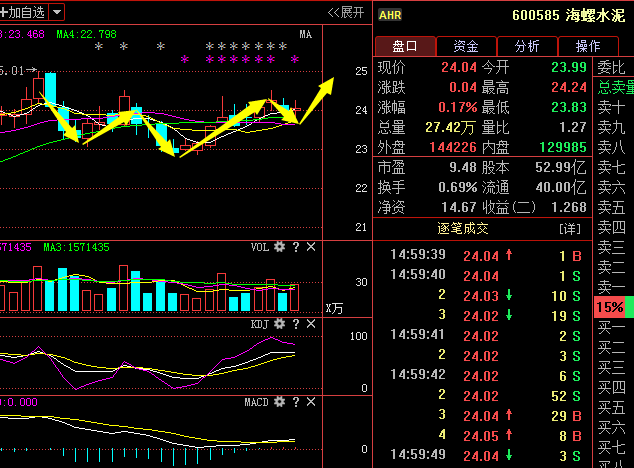Show help for the MACD indicator
Image resolution: width=634 pixels, height=468 pixels.
pos(296,402)
